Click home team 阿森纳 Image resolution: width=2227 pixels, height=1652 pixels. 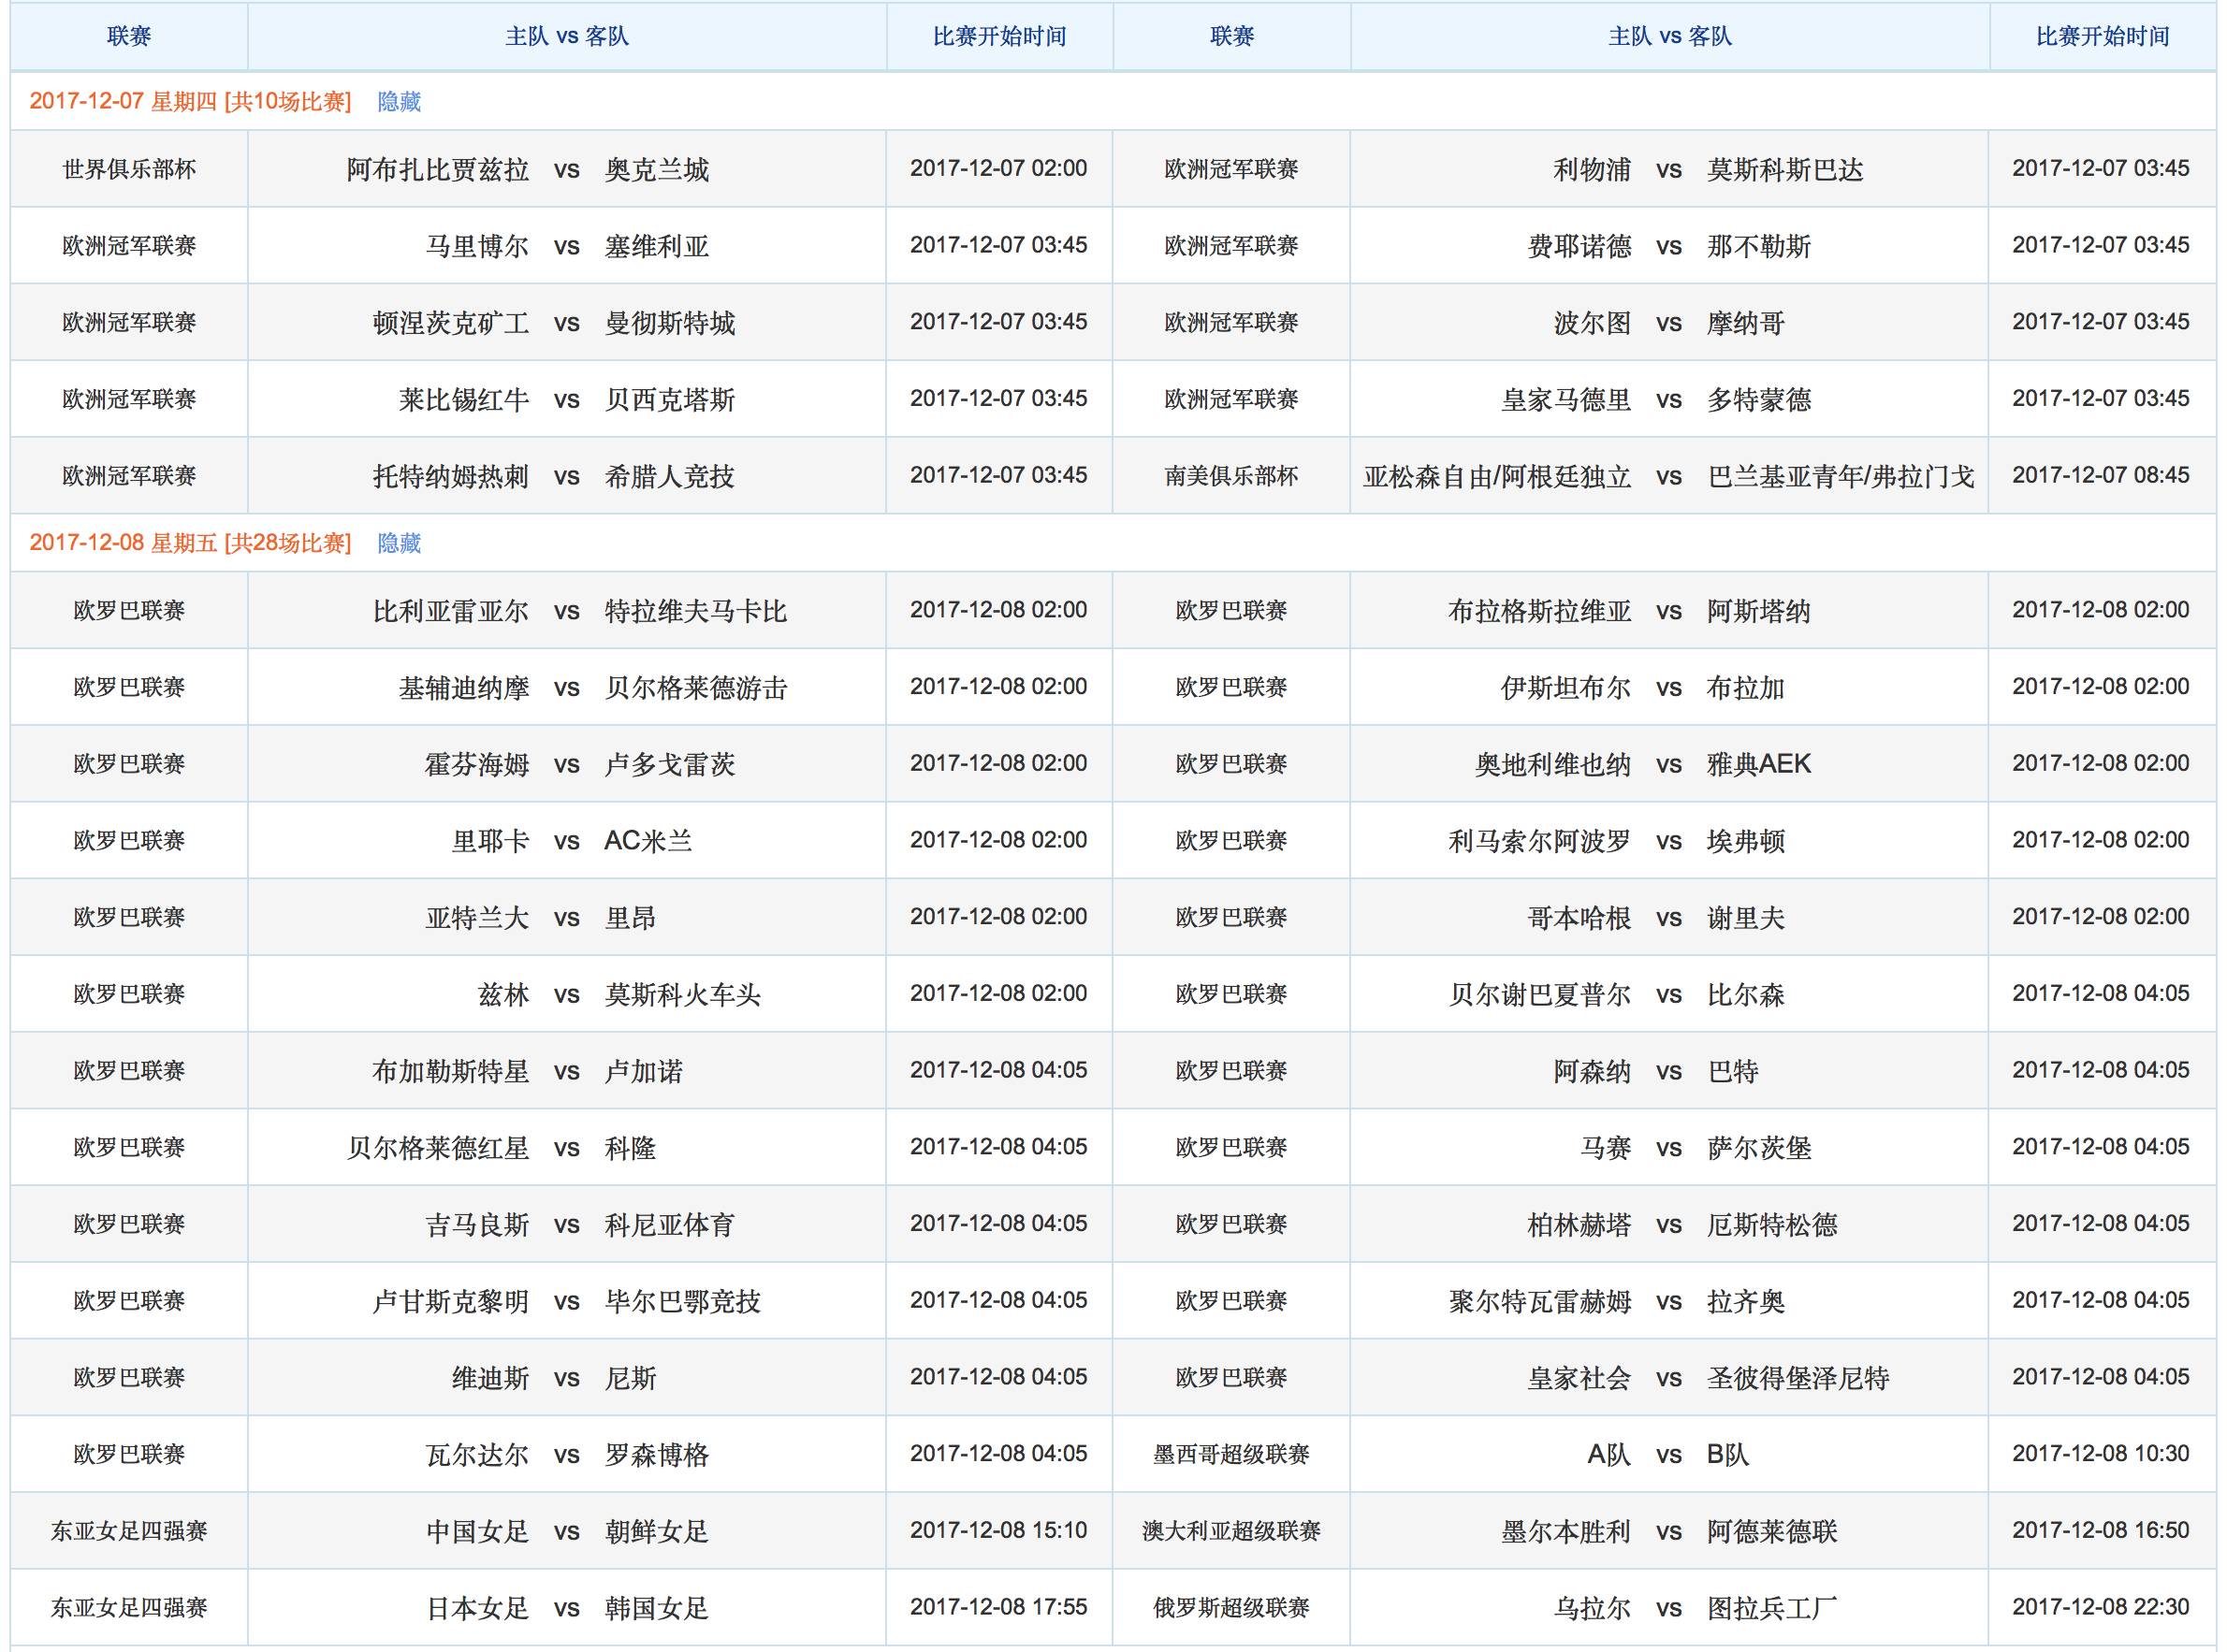pyautogui.click(x=1592, y=1072)
